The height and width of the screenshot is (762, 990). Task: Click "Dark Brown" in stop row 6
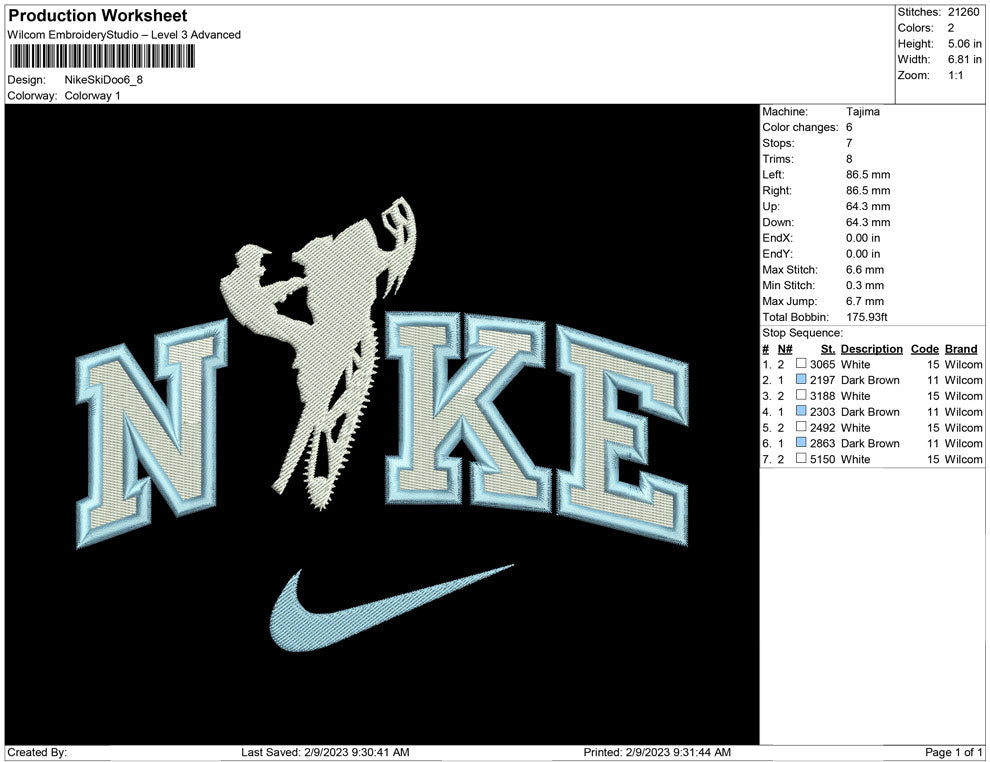pos(870,443)
